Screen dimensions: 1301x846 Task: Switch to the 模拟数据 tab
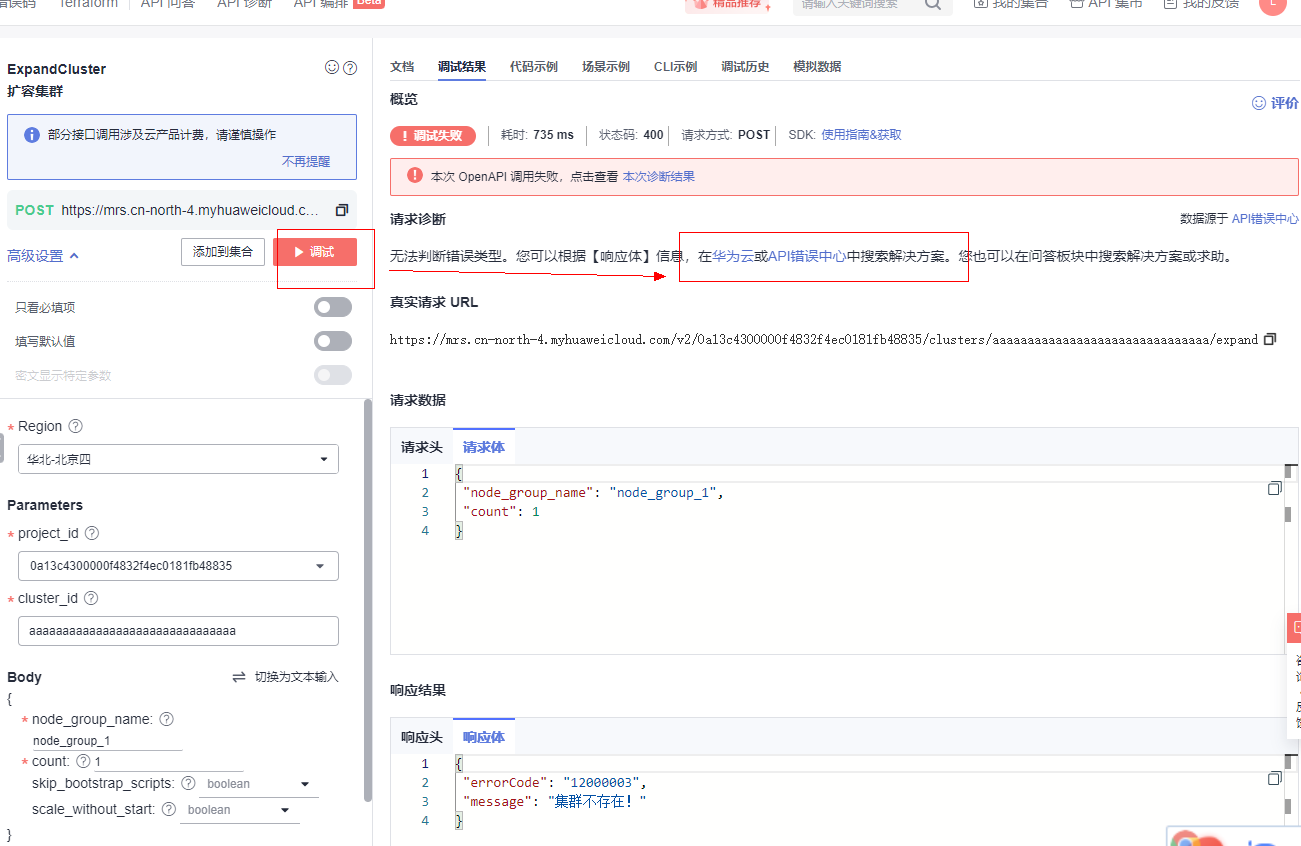click(x=817, y=67)
